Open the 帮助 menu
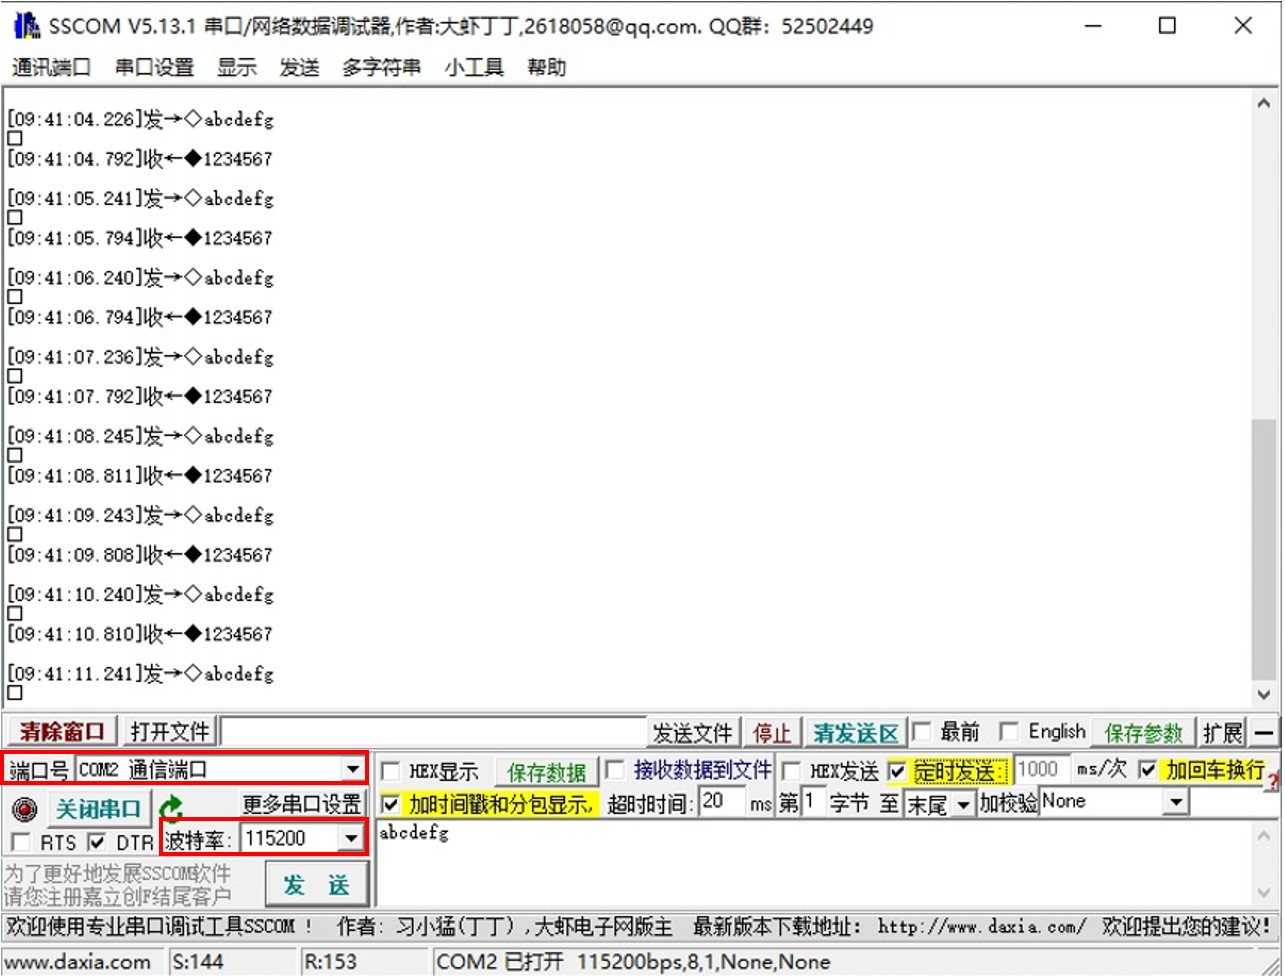 tap(545, 67)
